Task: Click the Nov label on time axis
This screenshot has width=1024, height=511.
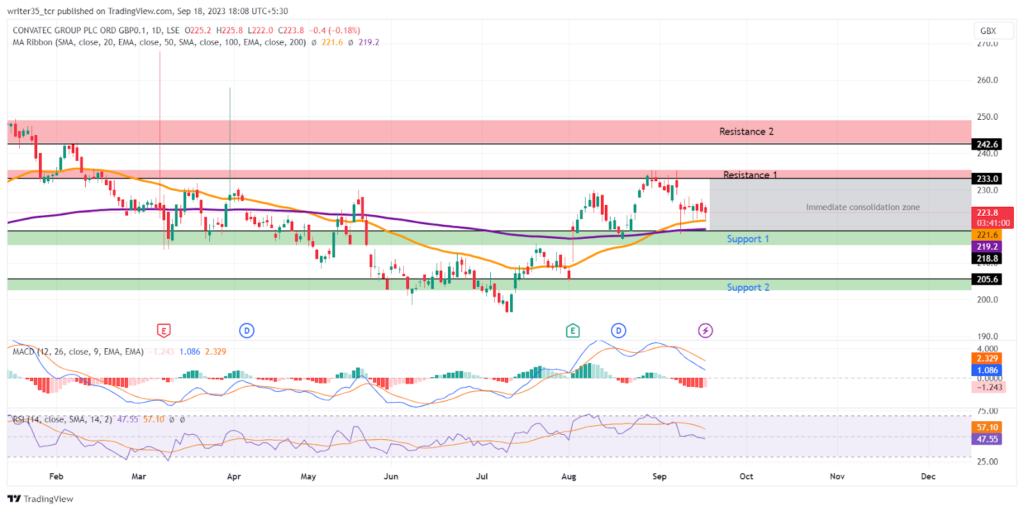Action: coord(835,476)
